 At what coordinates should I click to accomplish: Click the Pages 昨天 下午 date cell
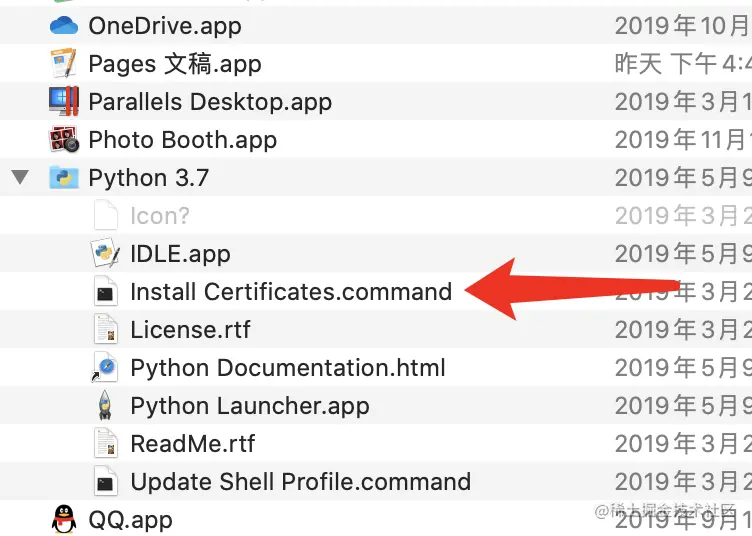click(x=683, y=64)
